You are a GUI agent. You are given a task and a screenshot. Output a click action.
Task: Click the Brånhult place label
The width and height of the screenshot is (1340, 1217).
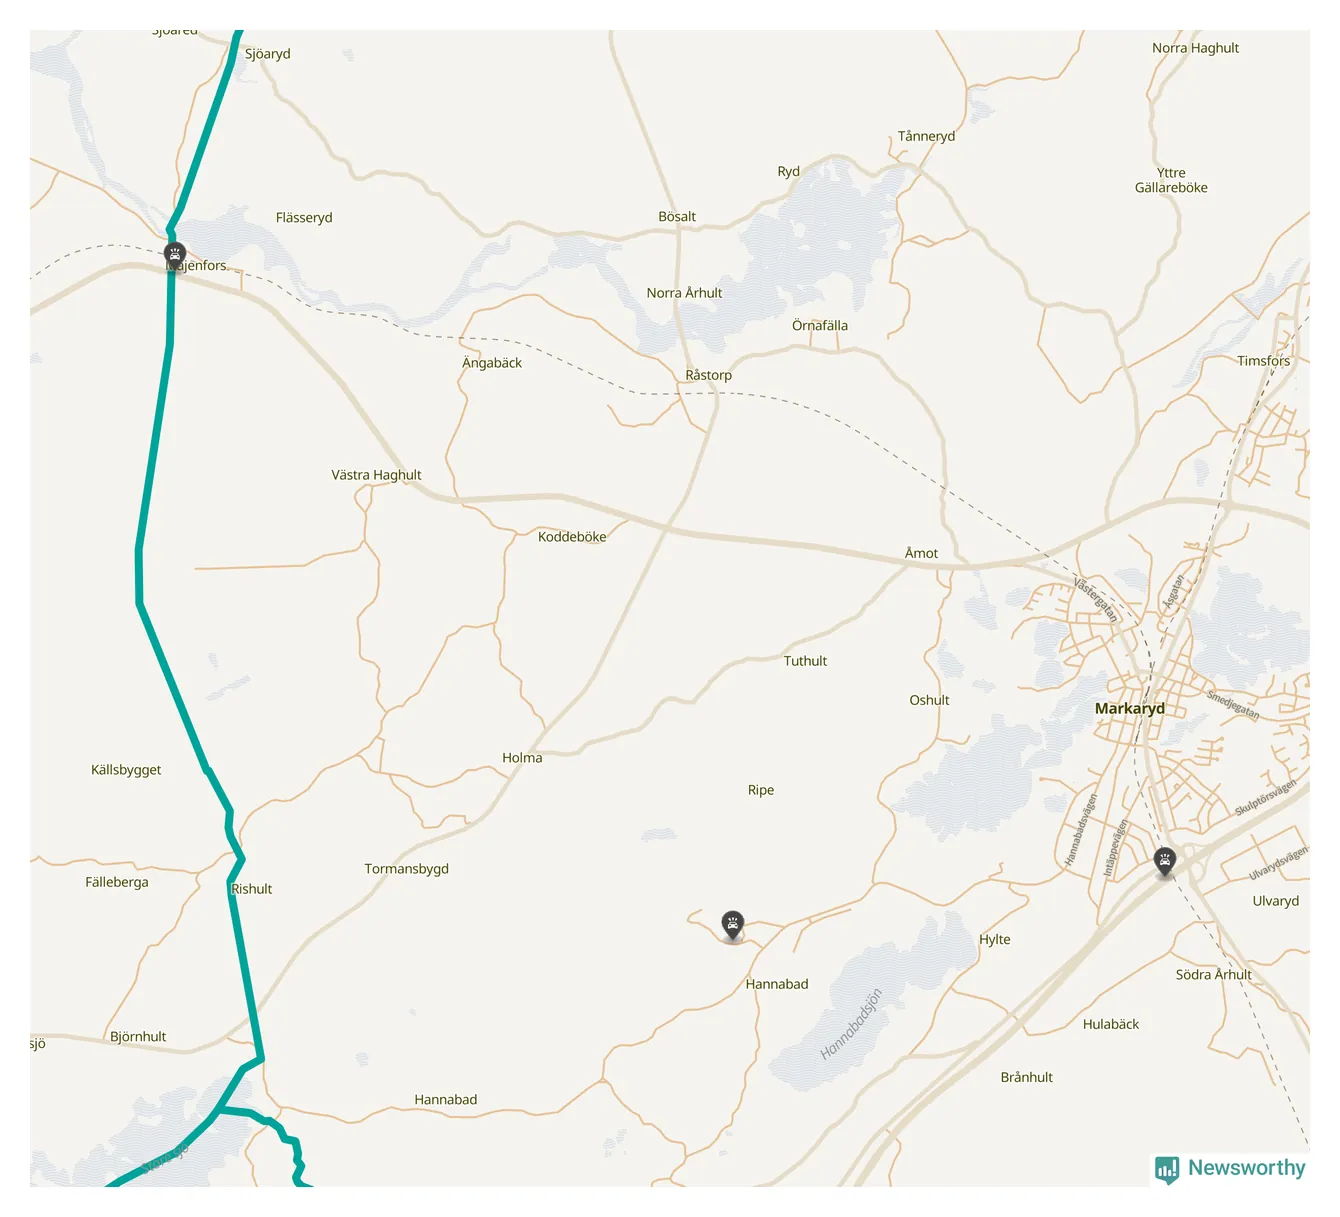coord(1027,1077)
